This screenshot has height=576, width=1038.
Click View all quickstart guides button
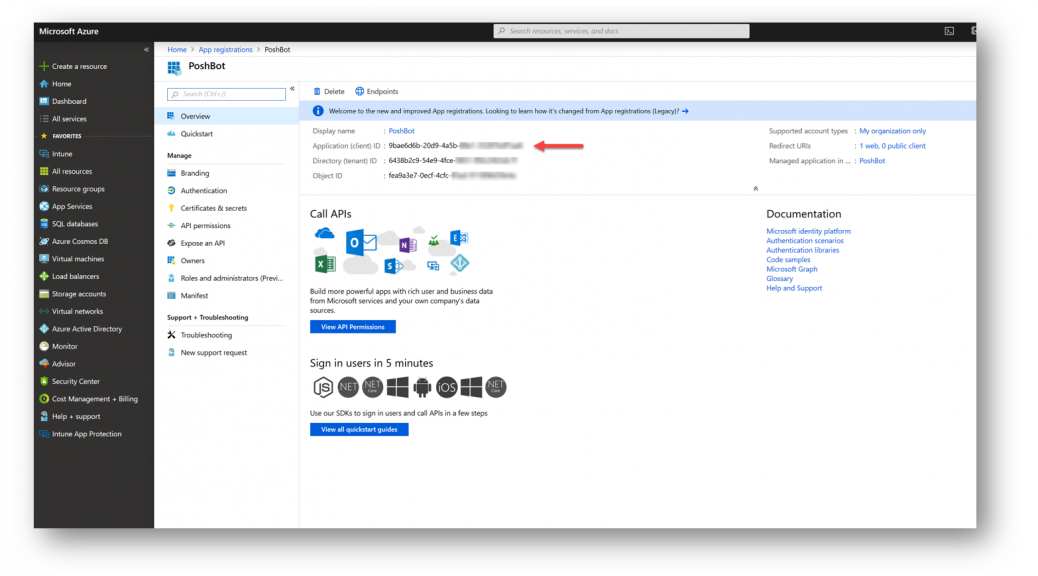(359, 430)
